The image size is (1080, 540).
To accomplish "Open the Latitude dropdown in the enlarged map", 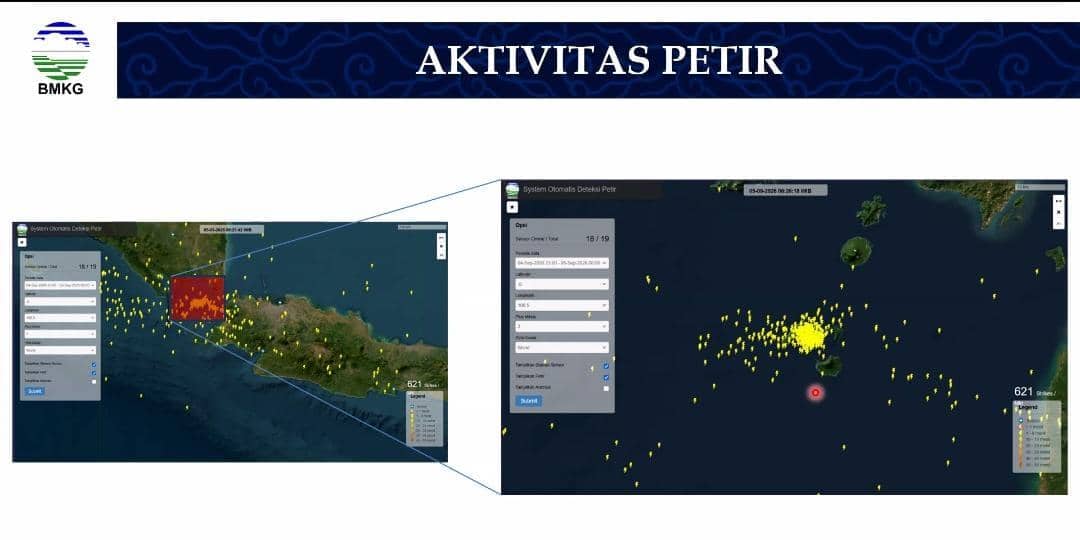I will [x=561, y=284].
